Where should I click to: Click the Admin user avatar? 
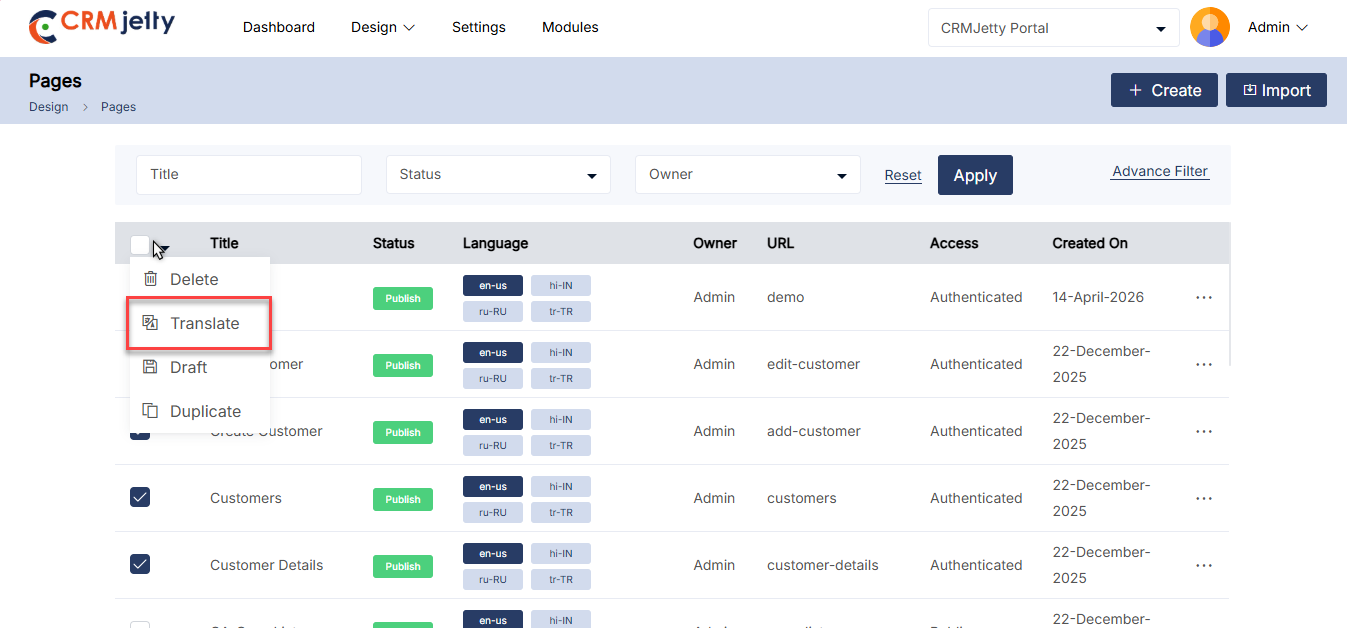tap(1210, 28)
